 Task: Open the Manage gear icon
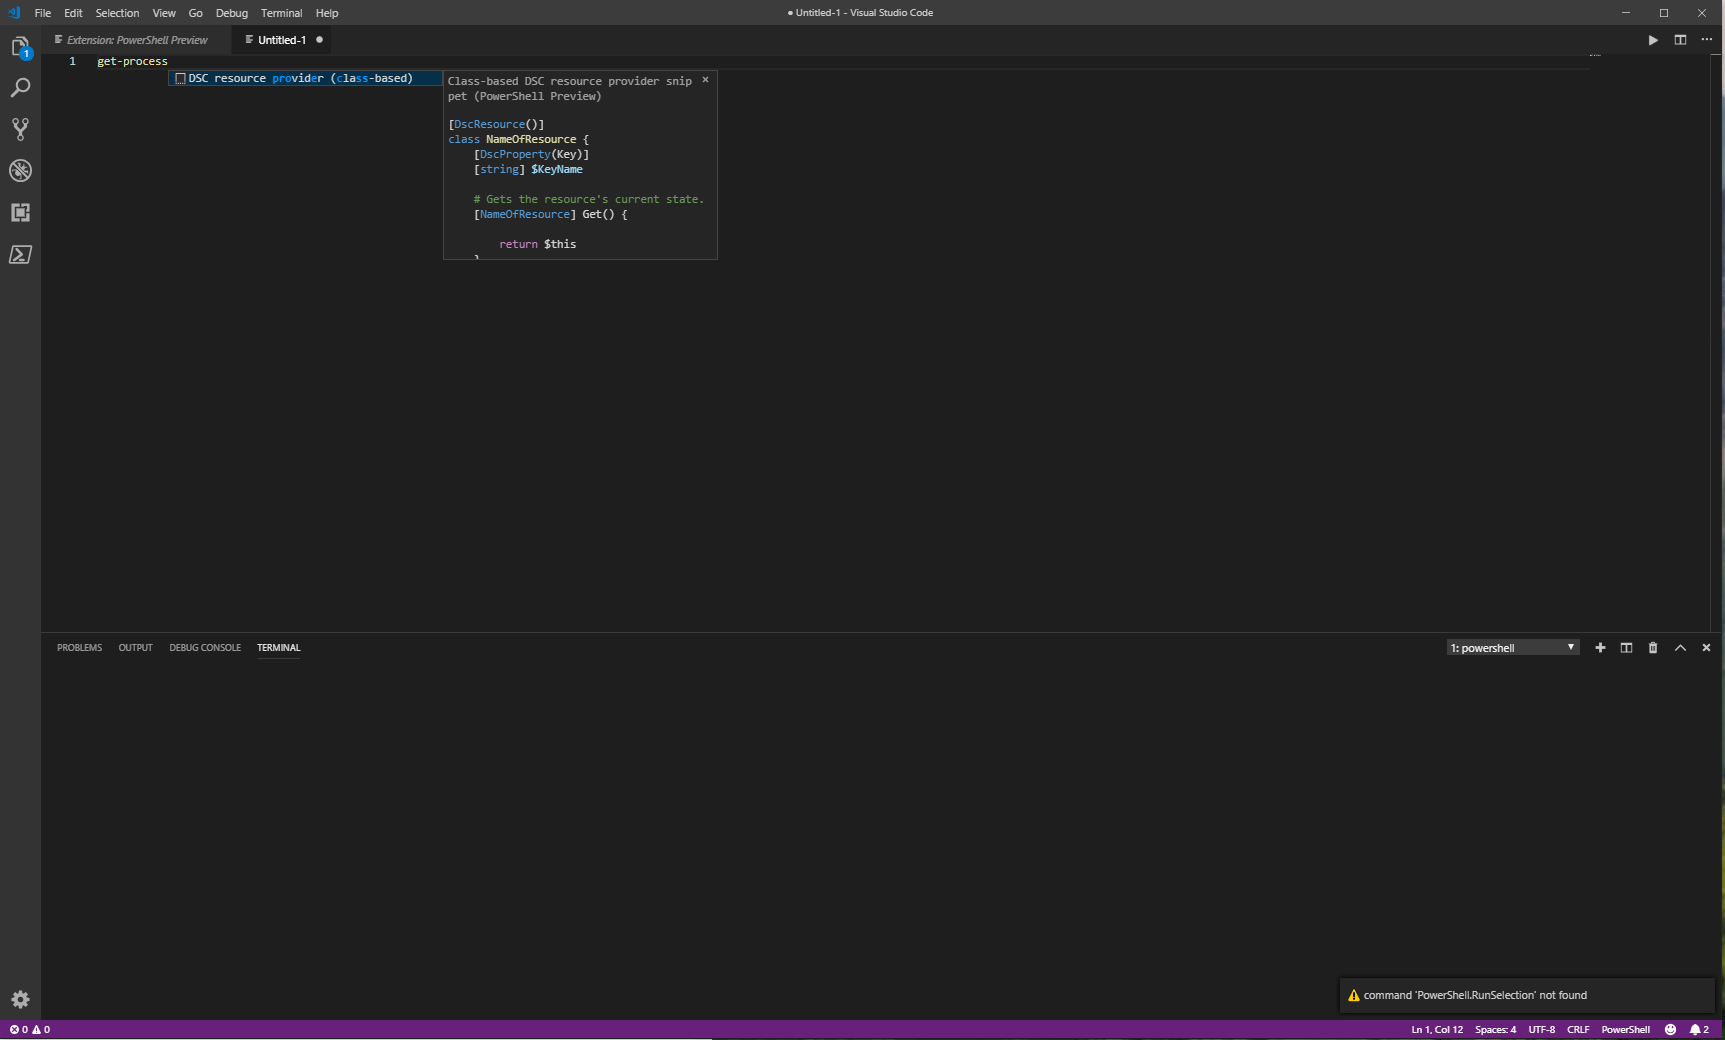20,1000
